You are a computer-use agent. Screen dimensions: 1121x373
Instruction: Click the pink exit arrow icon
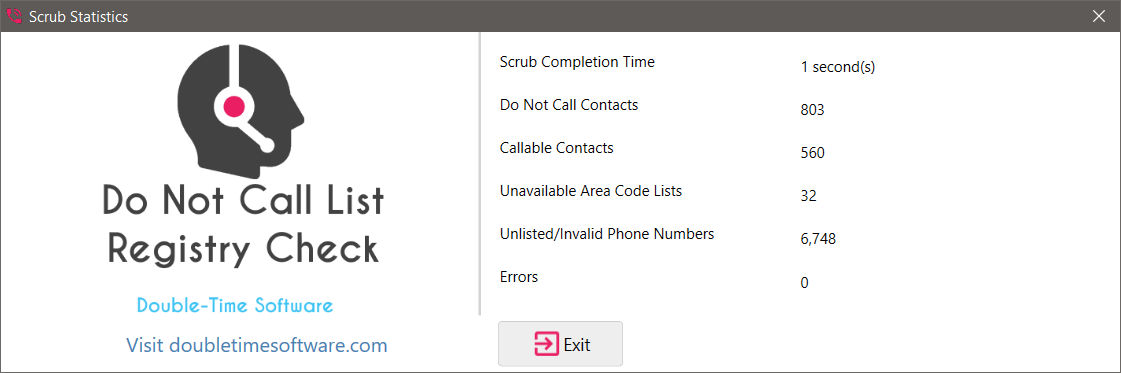pos(546,344)
